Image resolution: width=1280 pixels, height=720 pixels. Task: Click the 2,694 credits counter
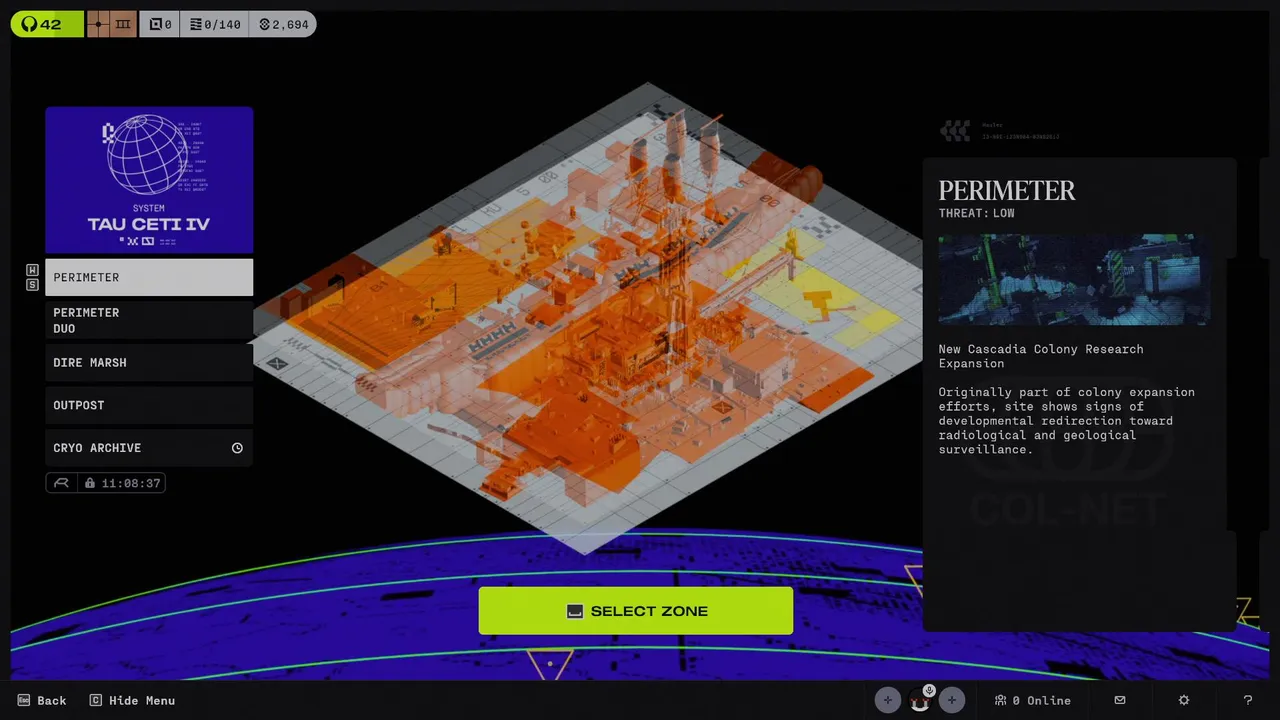(x=284, y=24)
